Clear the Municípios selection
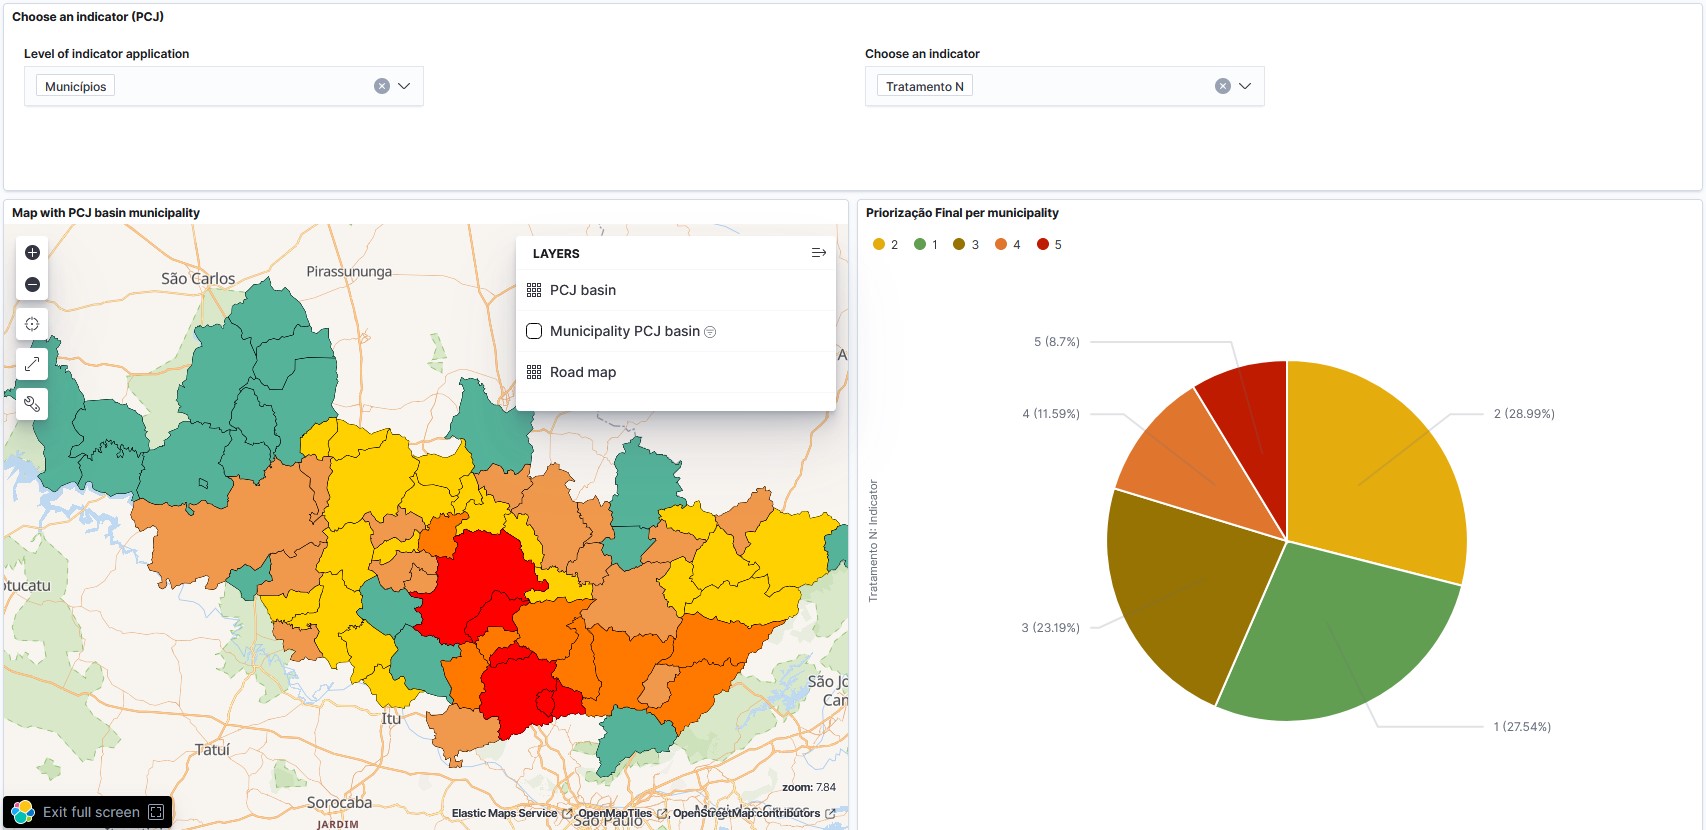The width and height of the screenshot is (1706, 830). 381,86
